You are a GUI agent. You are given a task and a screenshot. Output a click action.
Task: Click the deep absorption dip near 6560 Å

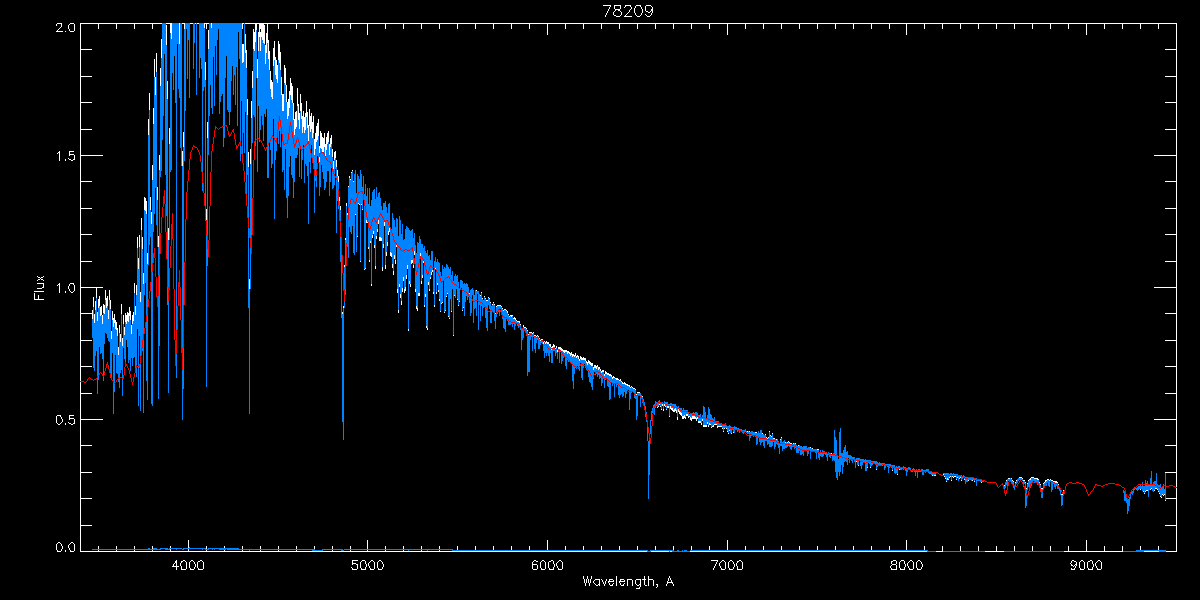click(x=649, y=494)
